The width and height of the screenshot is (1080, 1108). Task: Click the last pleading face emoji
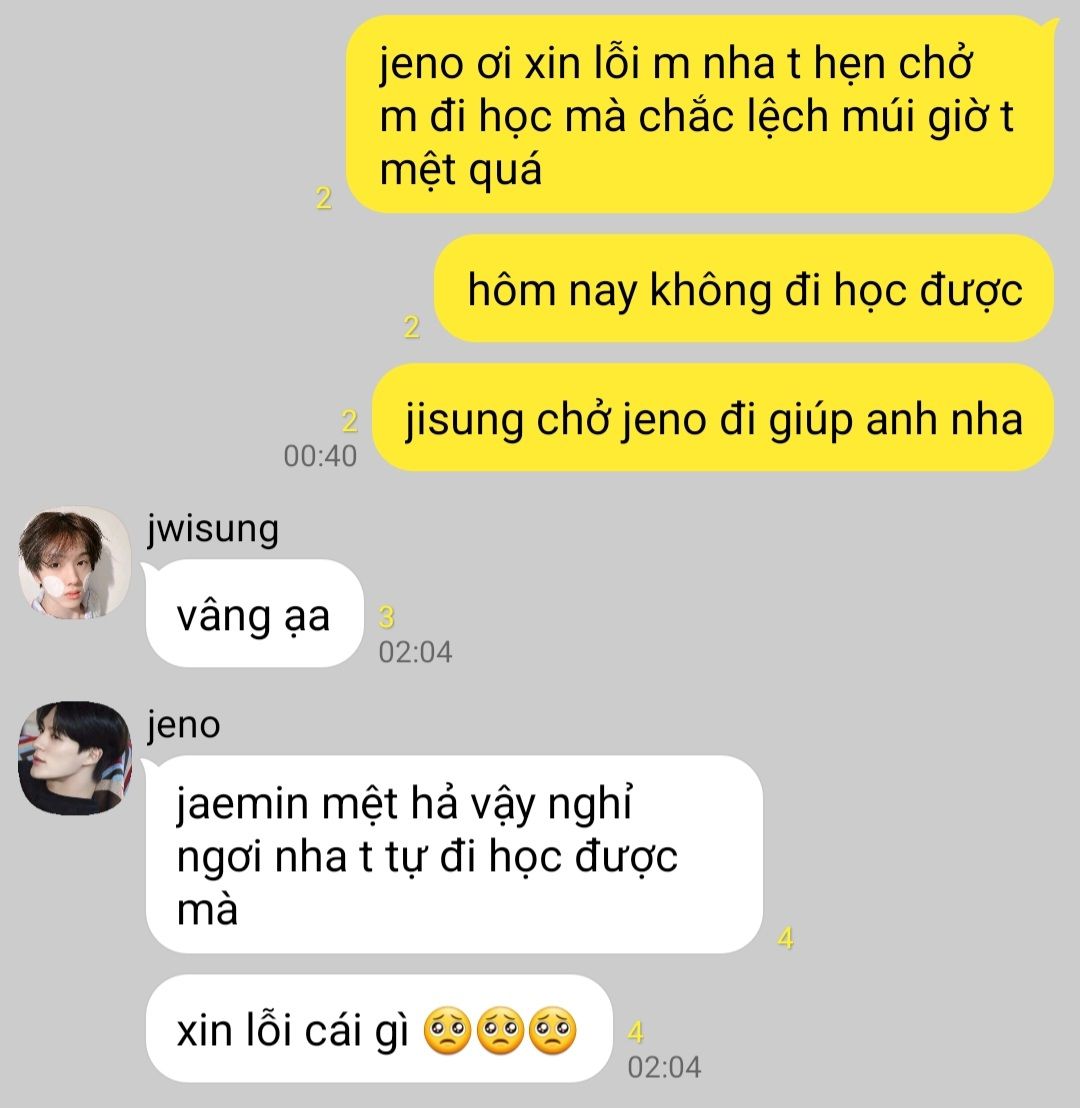pyautogui.click(x=553, y=1030)
